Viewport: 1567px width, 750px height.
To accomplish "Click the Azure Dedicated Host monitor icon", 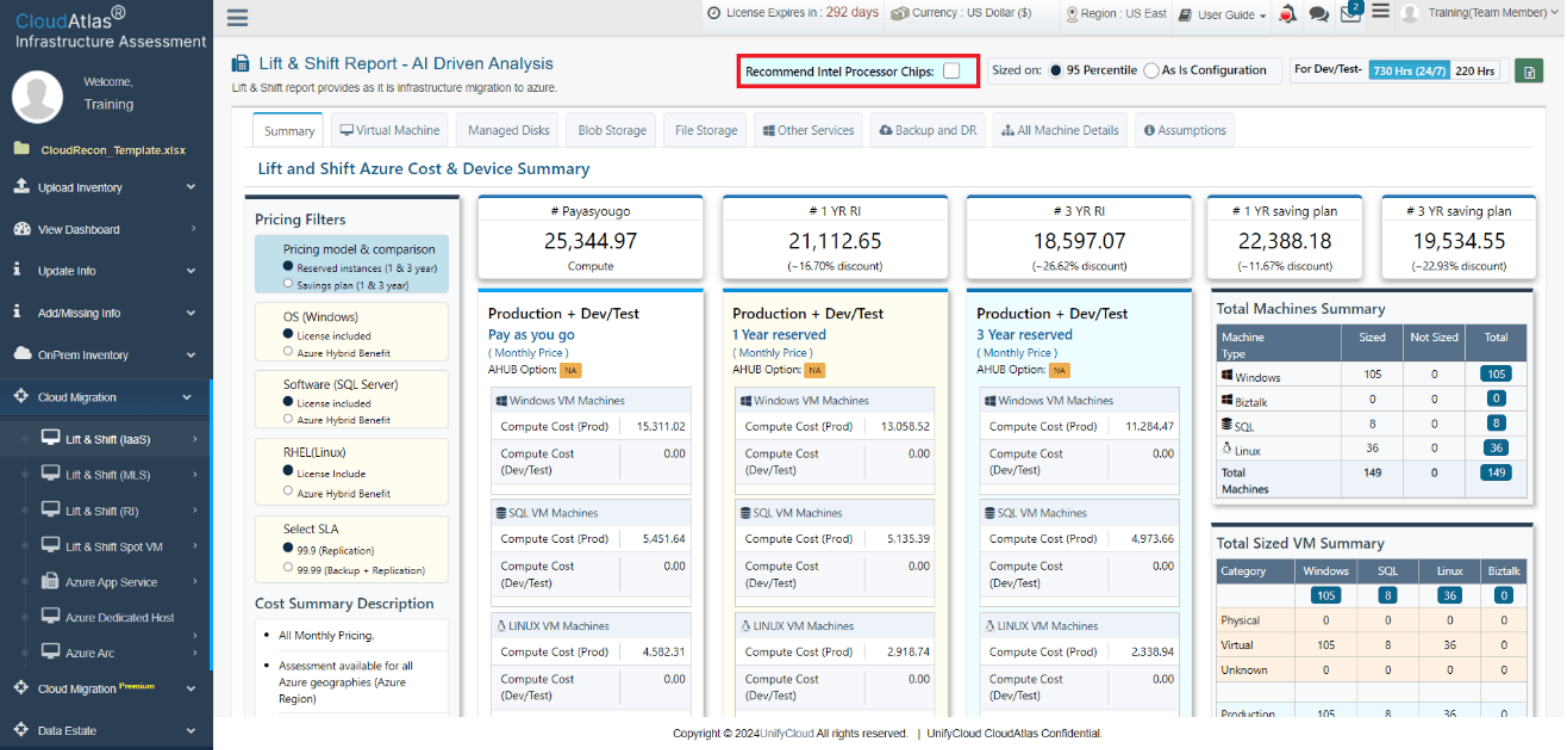I will (50, 616).
